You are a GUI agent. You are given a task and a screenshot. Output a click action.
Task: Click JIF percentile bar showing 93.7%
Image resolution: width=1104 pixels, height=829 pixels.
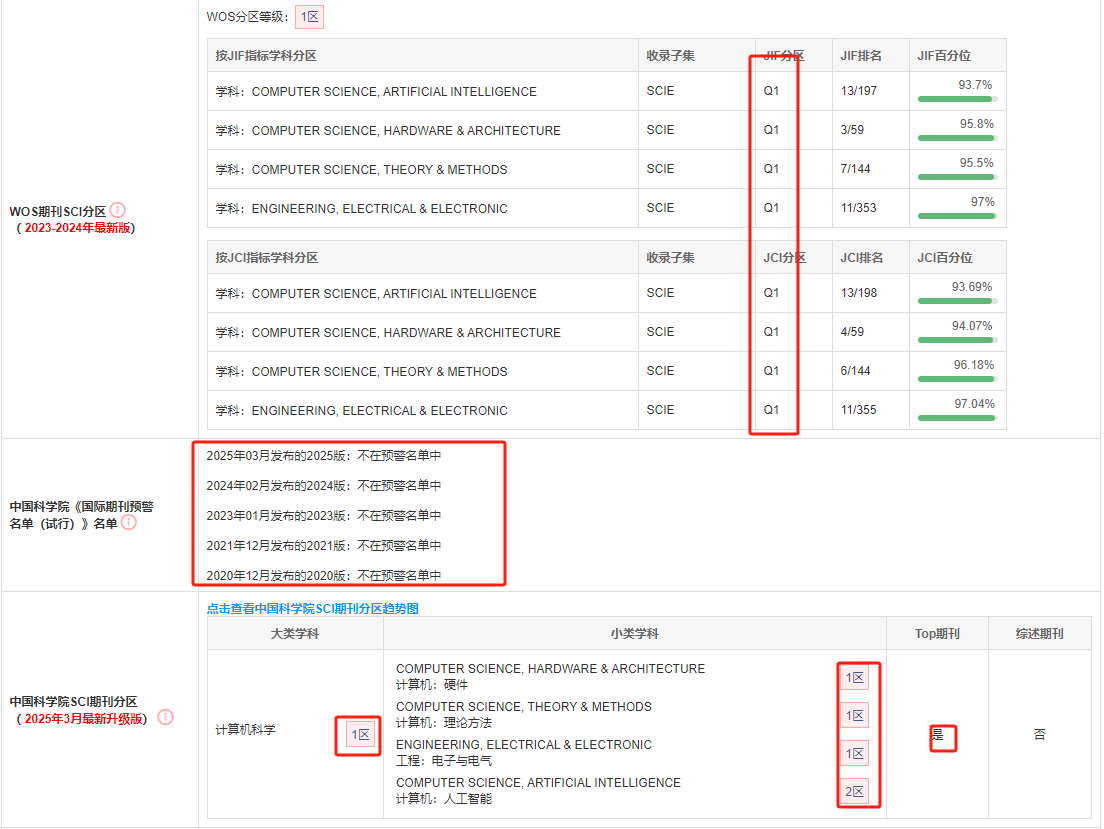[957, 99]
